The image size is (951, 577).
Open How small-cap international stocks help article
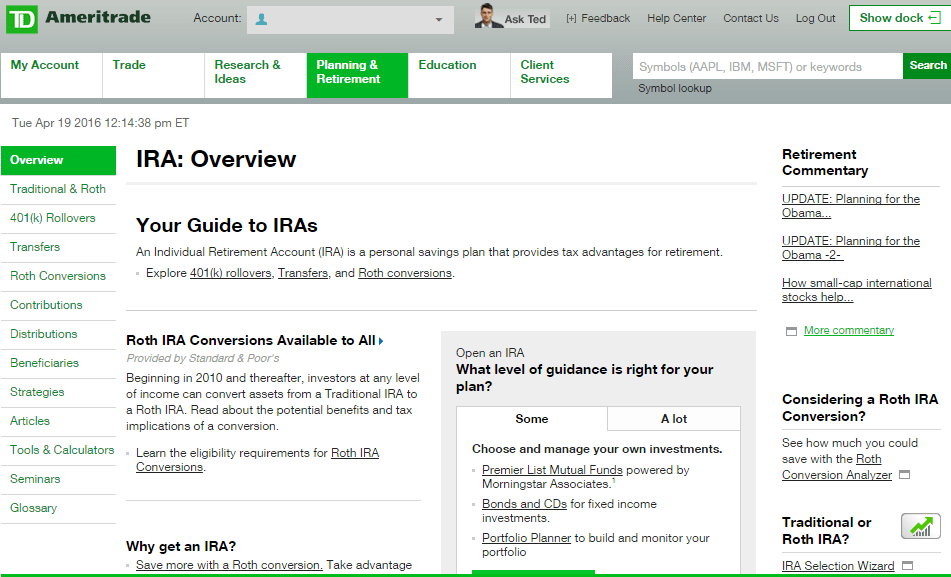(856, 289)
